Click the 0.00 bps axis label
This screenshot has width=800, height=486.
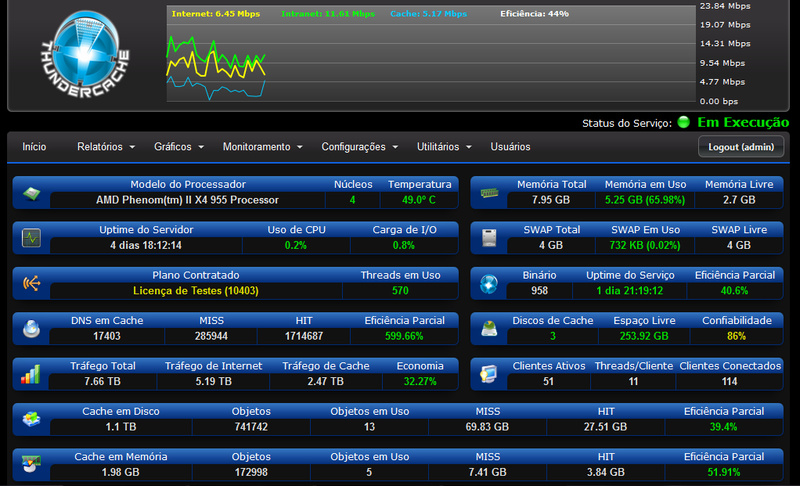tap(719, 101)
